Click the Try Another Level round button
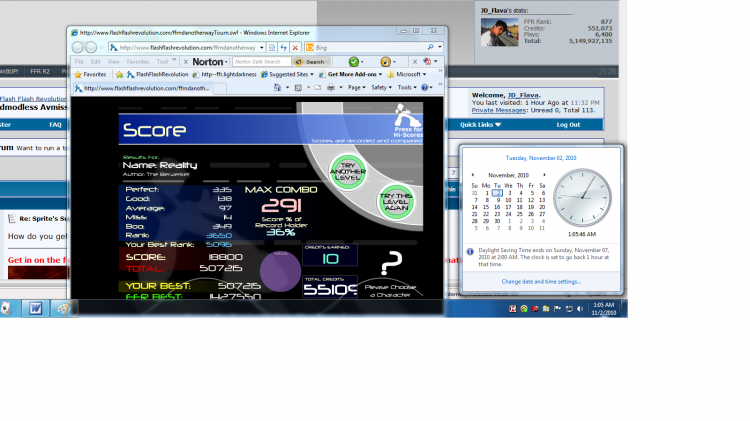This screenshot has height=421, width=750. (348, 171)
